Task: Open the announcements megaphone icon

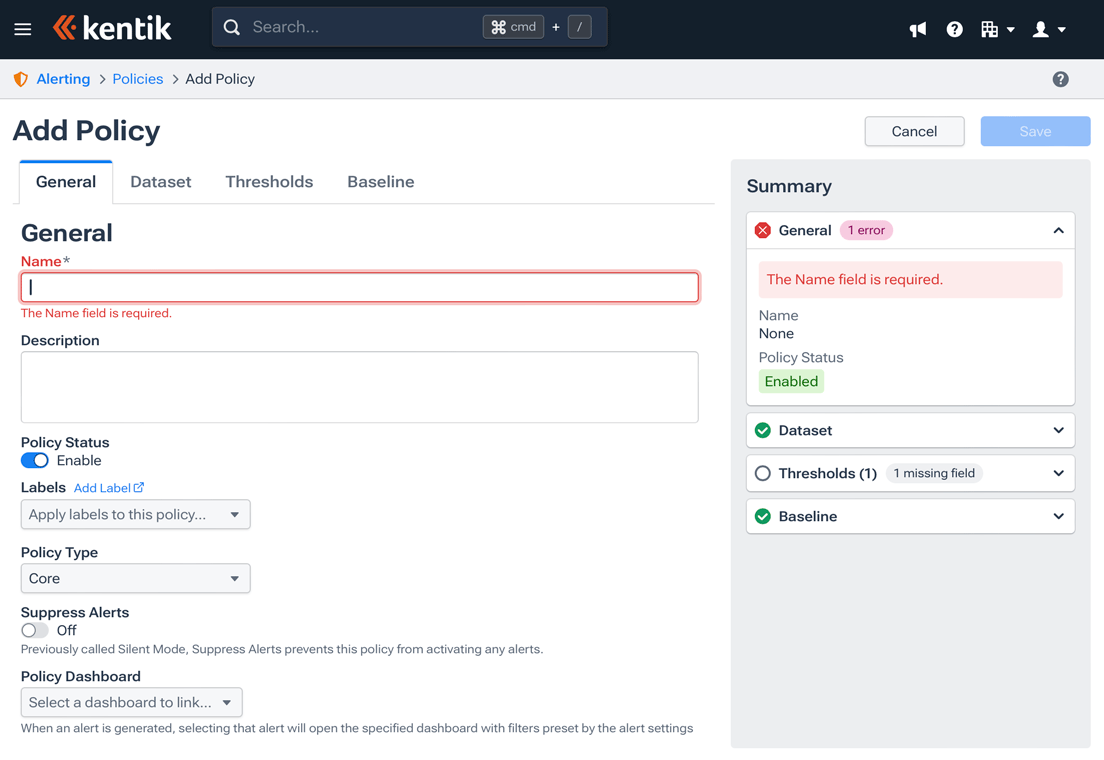Action: [917, 29]
